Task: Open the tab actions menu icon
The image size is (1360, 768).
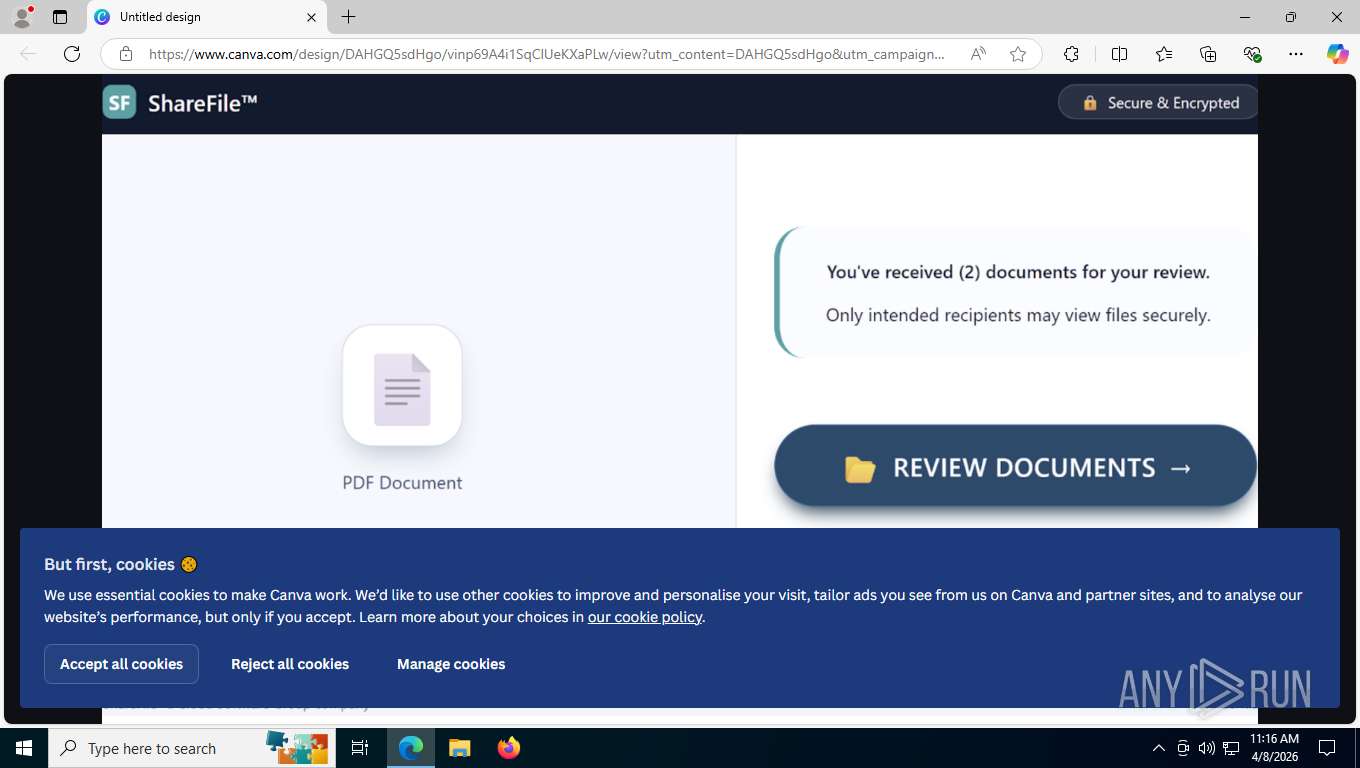Action: point(60,17)
